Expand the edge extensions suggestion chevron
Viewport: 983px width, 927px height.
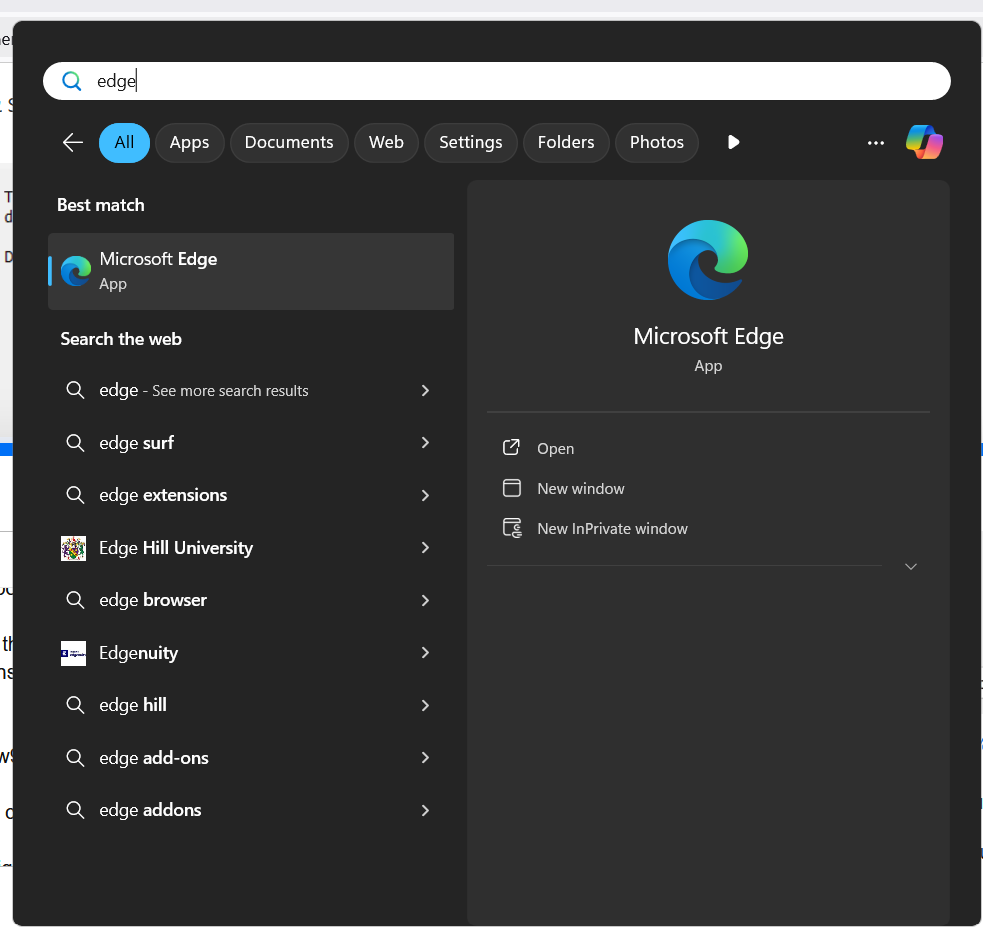425,495
